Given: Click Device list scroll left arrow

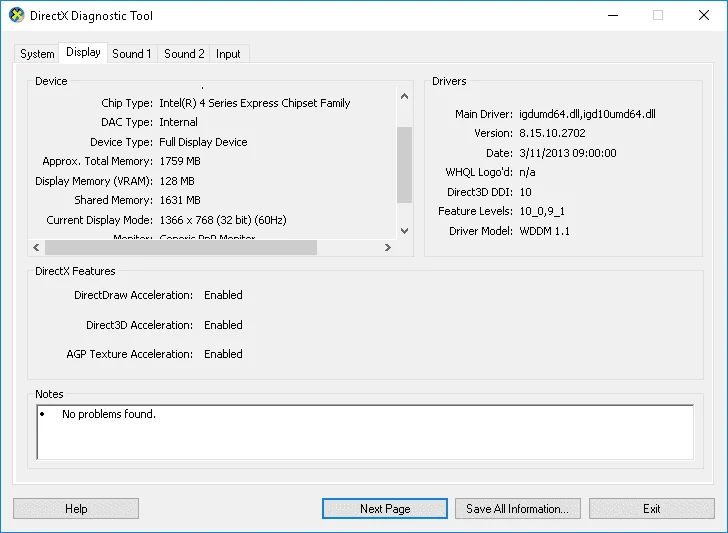Looking at the screenshot, I should tap(36, 247).
